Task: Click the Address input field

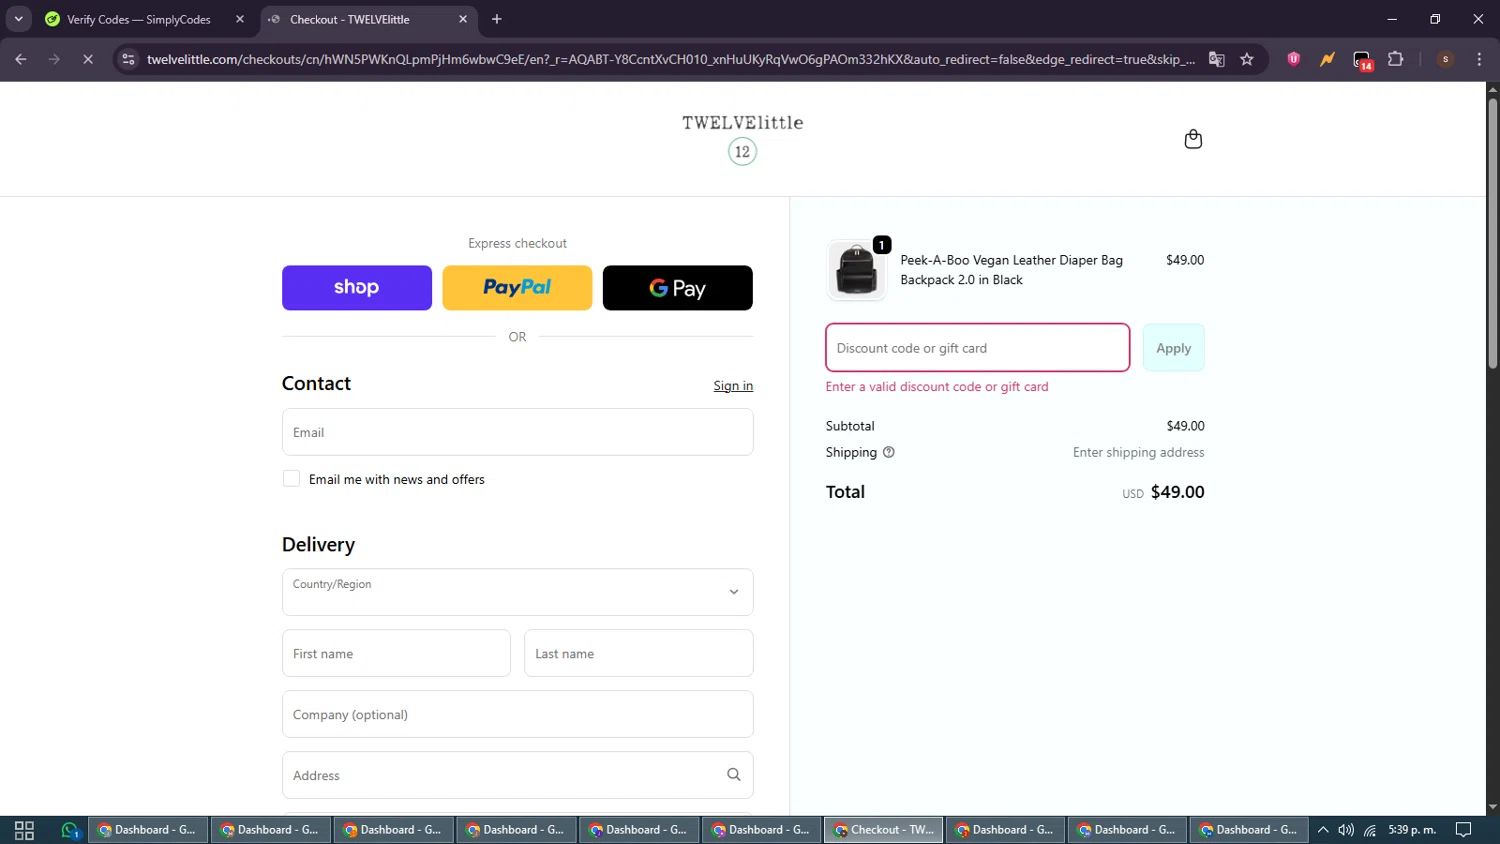Action: pos(518,775)
